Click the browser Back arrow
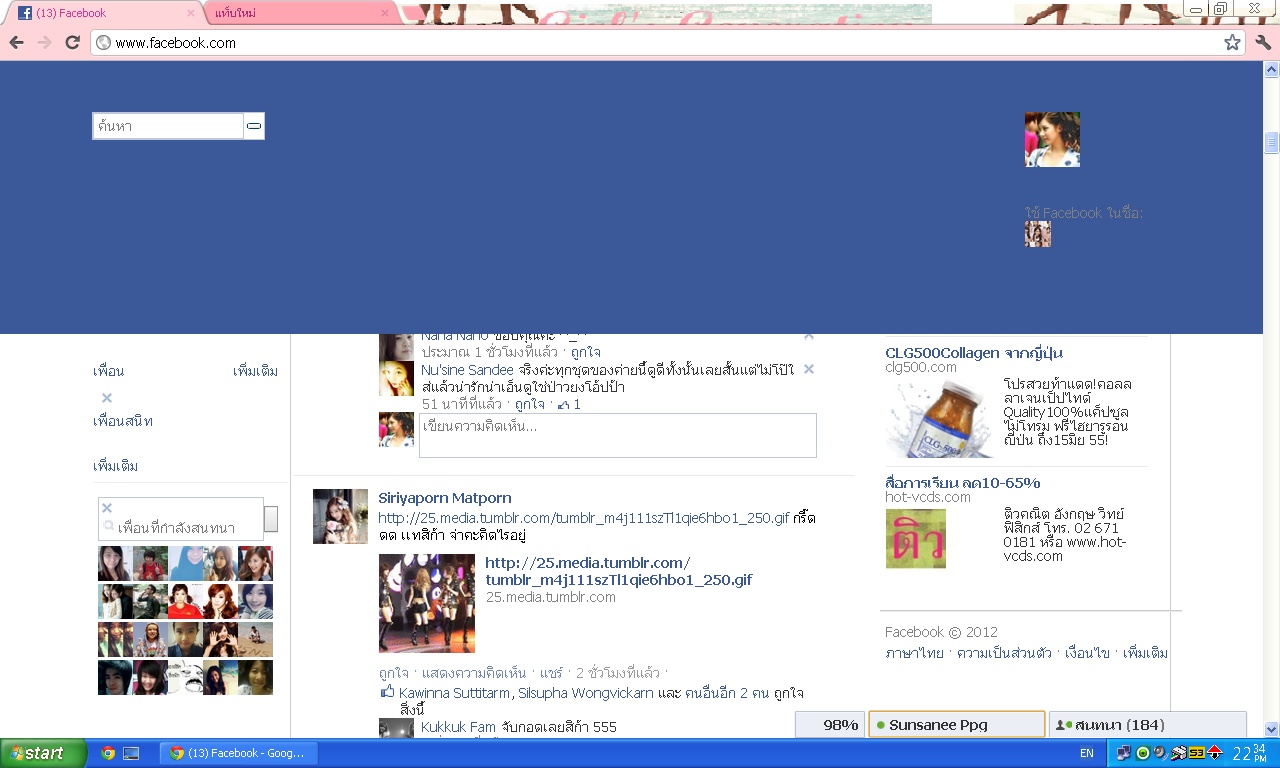The width and height of the screenshot is (1280, 768). point(16,43)
